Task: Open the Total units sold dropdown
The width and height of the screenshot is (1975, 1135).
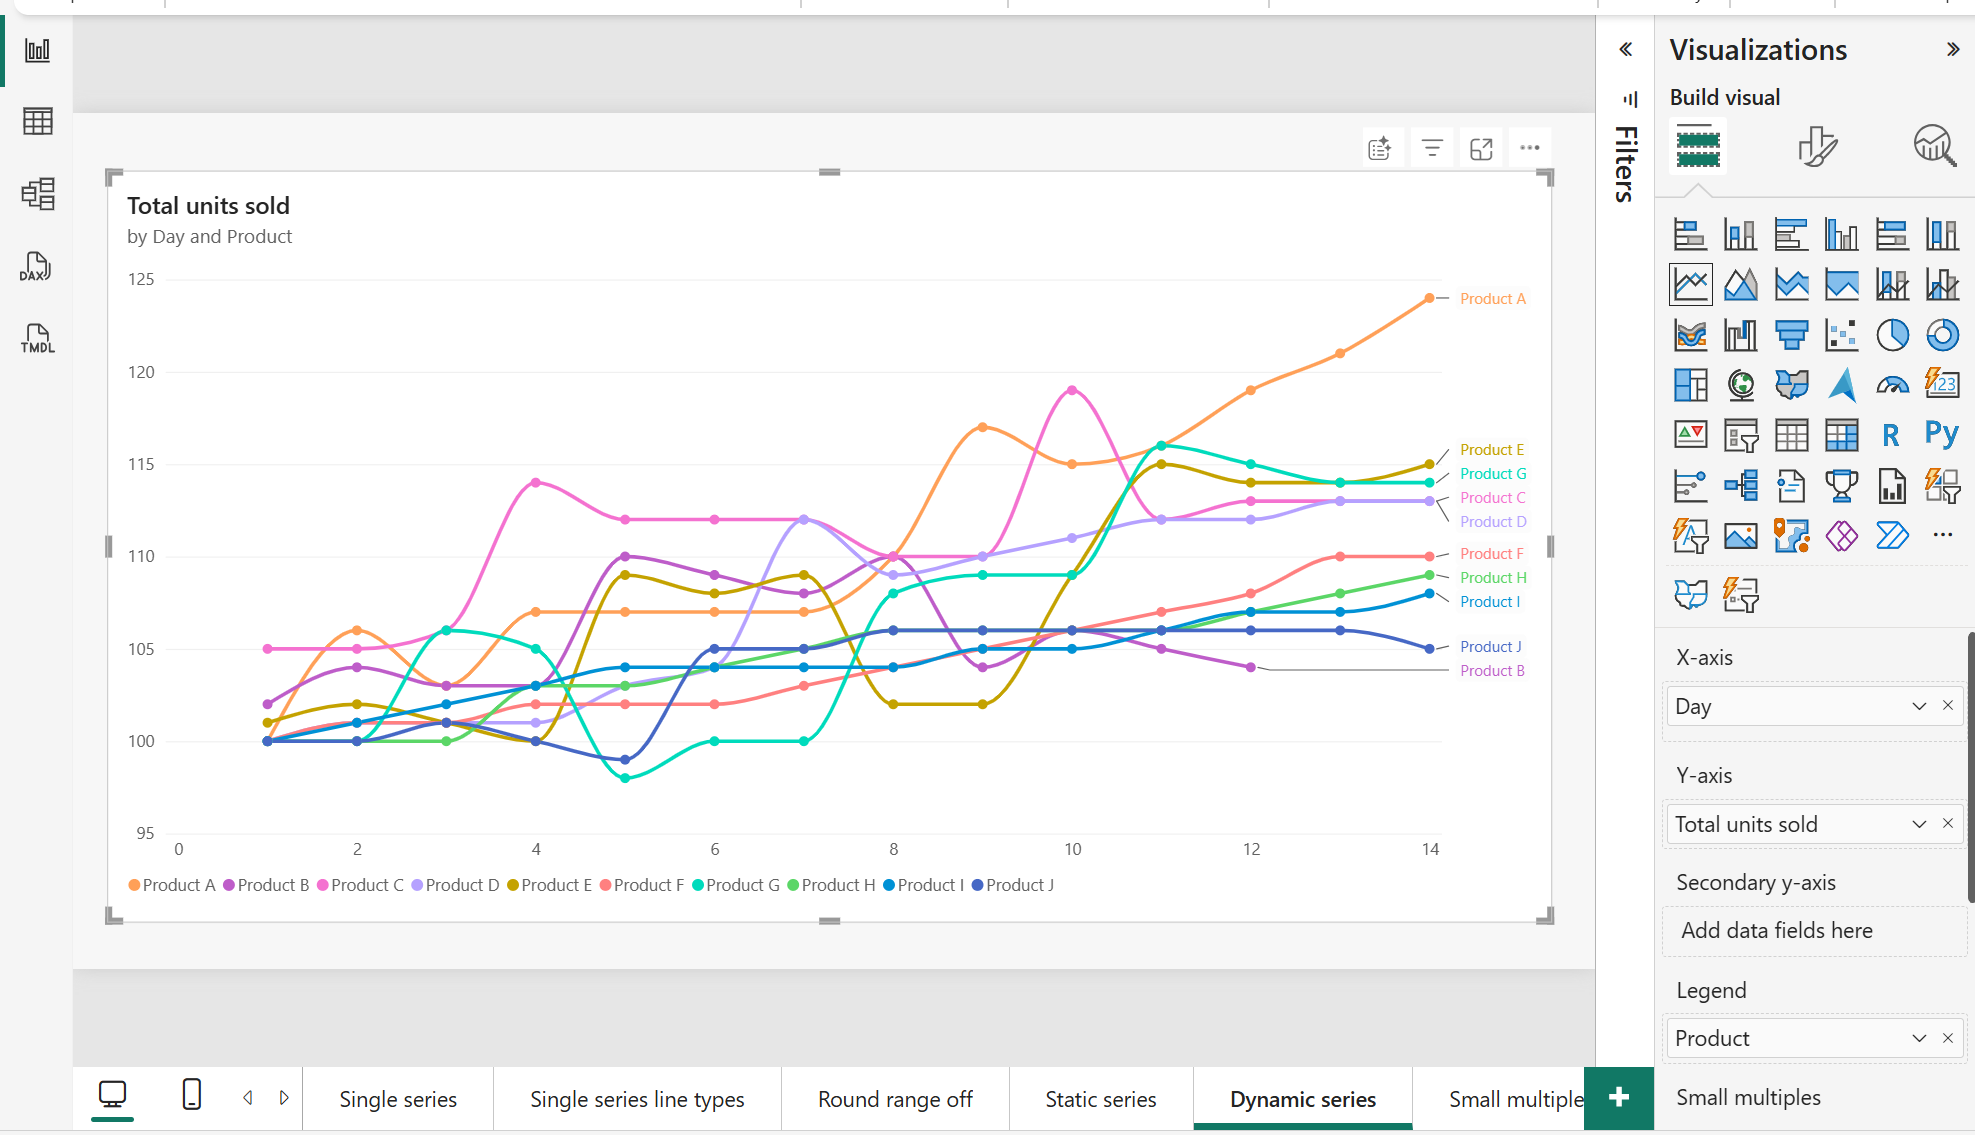Action: click(x=1919, y=824)
